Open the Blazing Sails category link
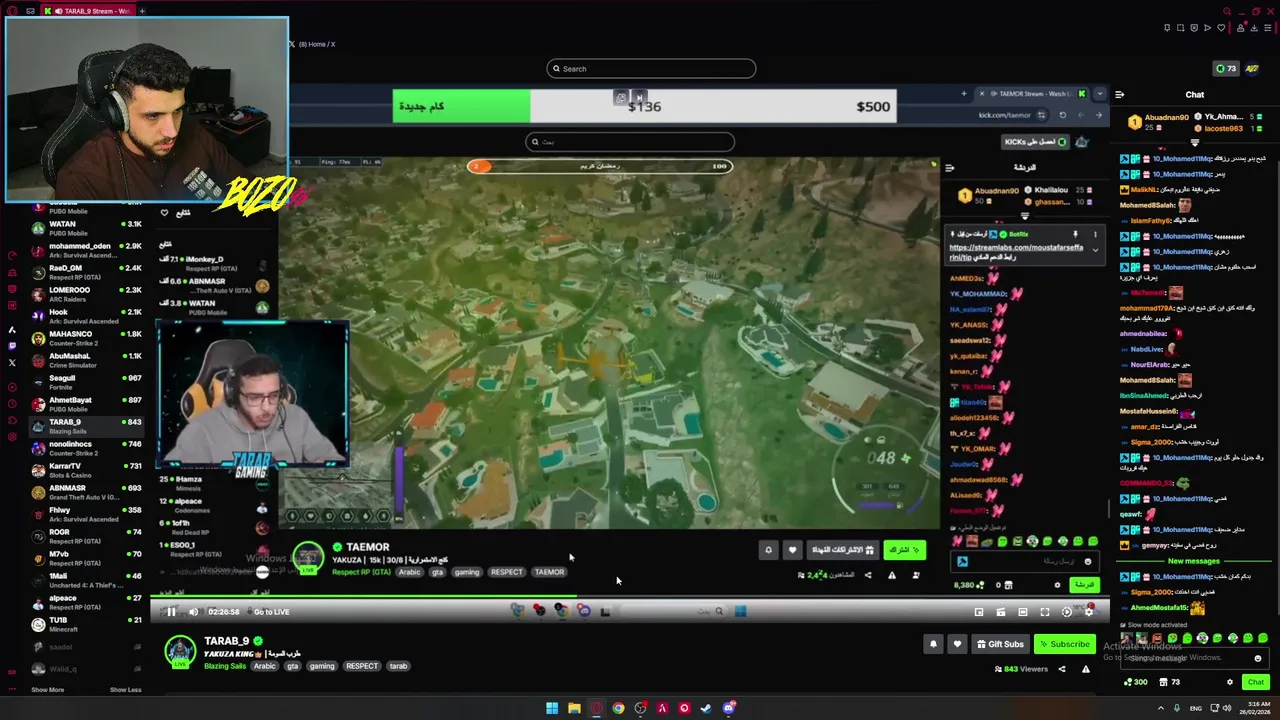The height and width of the screenshot is (720, 1280). click(x=225, y=666)
